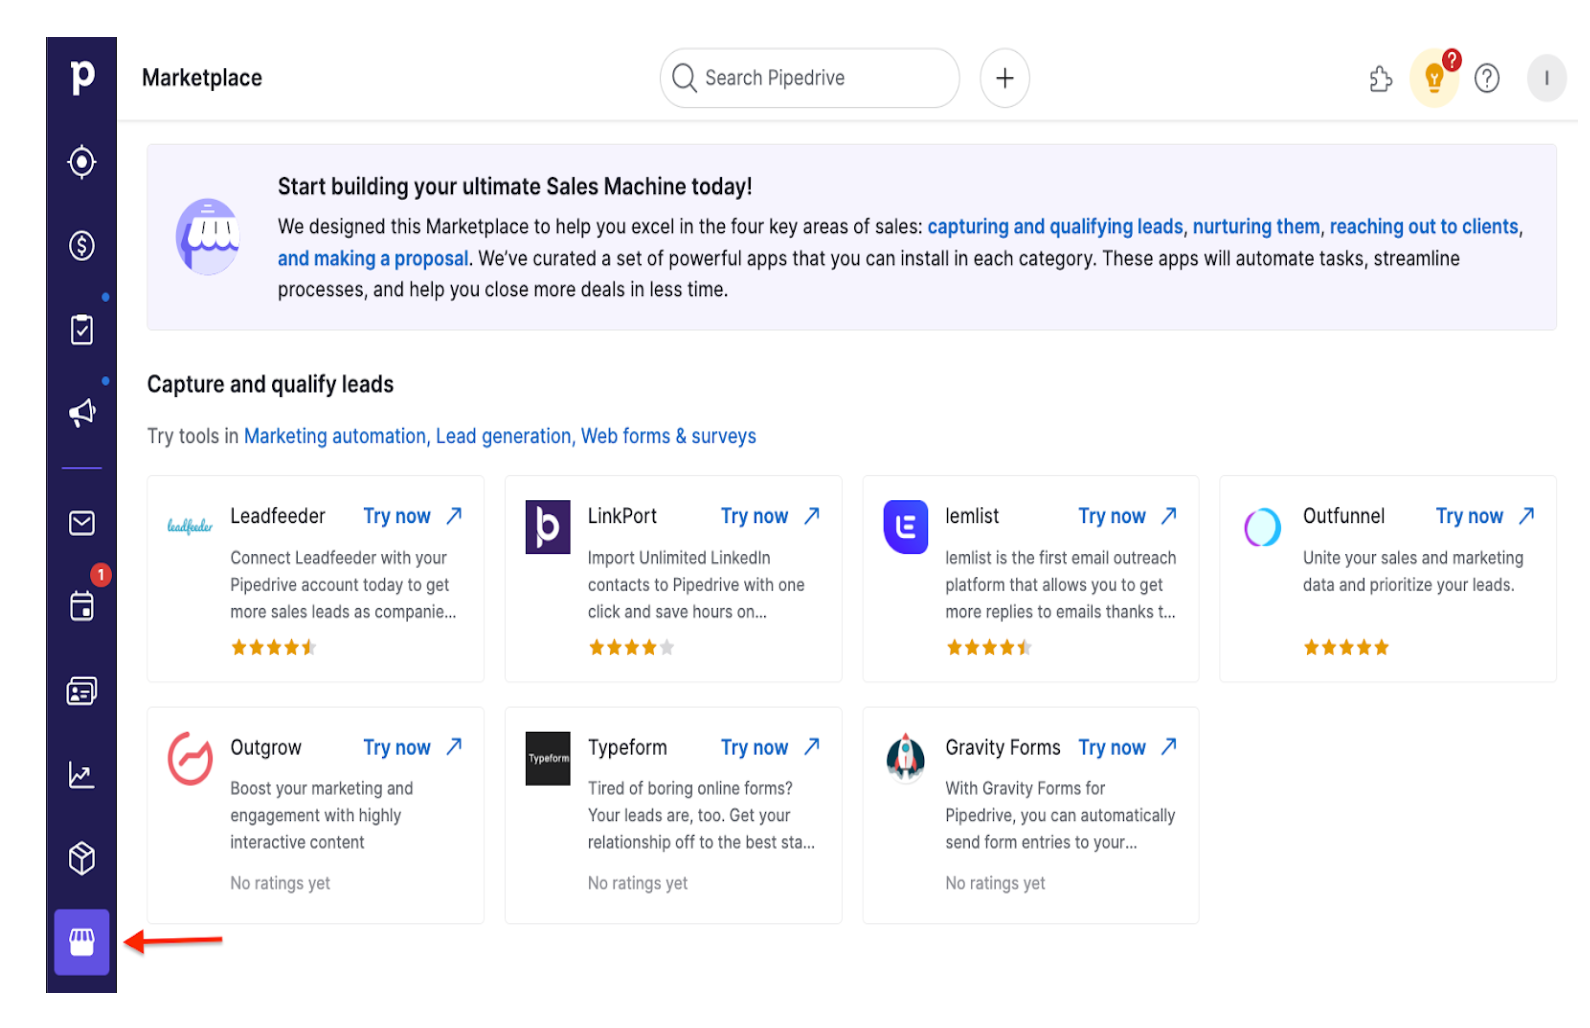Click the lemlist app title
Viewport: 1590px width, 1028px height.
click(972, 516)
